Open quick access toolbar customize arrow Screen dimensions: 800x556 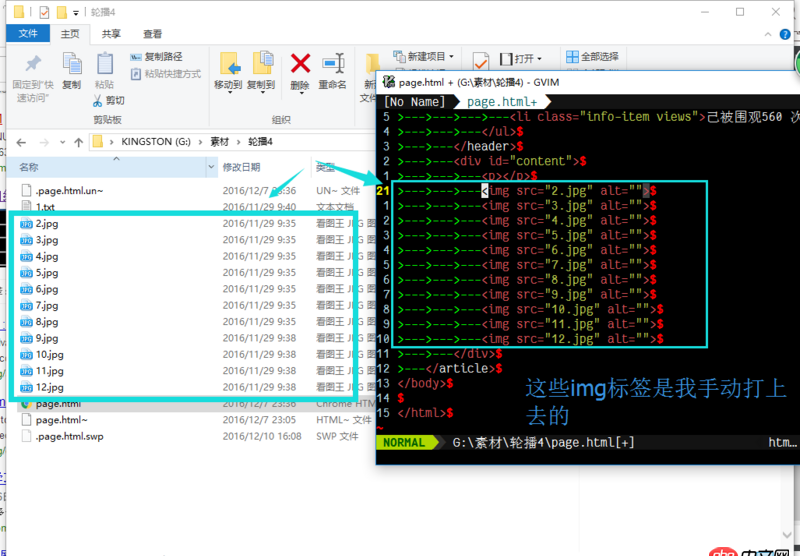click(x=76, y=13)
